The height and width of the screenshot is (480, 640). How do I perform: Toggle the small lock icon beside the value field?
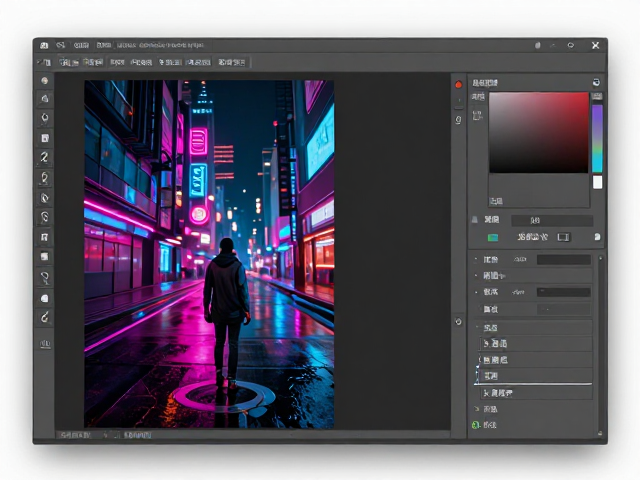pos(475,220)
